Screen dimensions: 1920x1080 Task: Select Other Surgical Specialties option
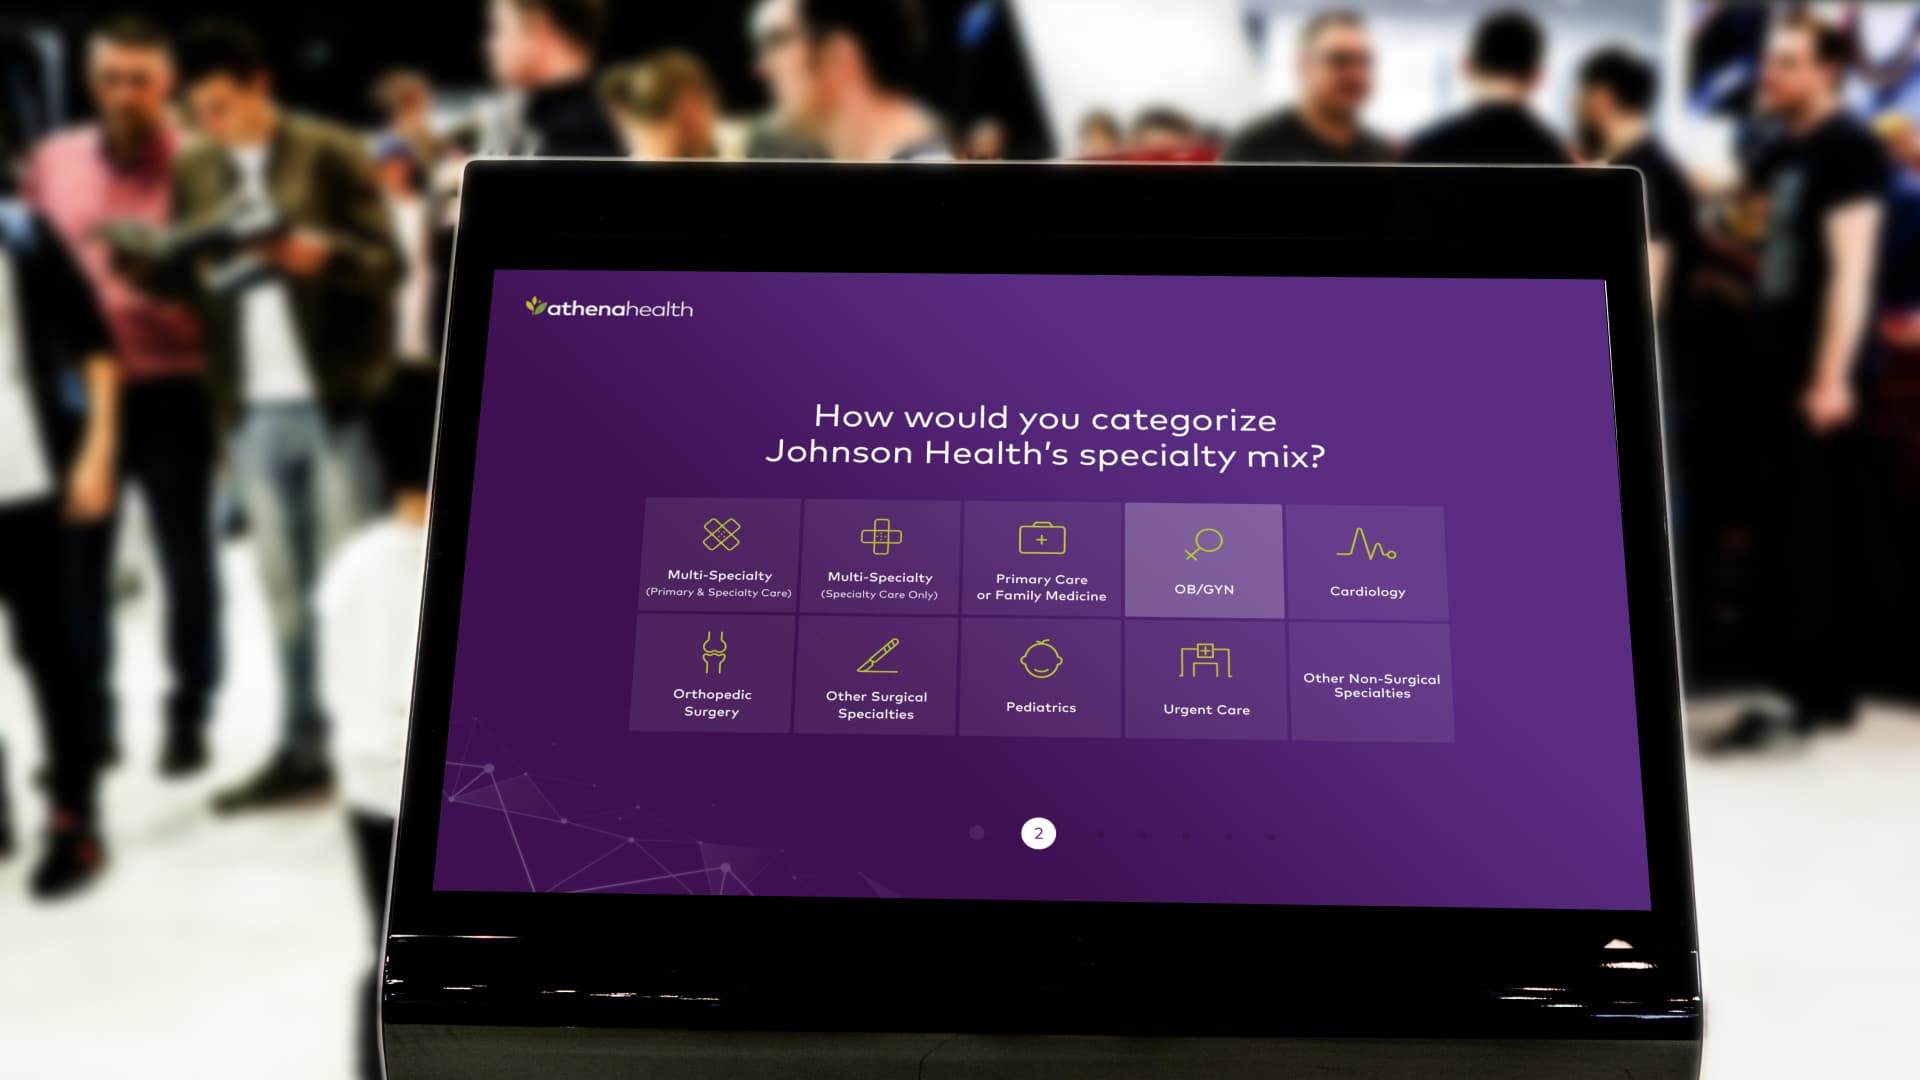pos(877,676)
